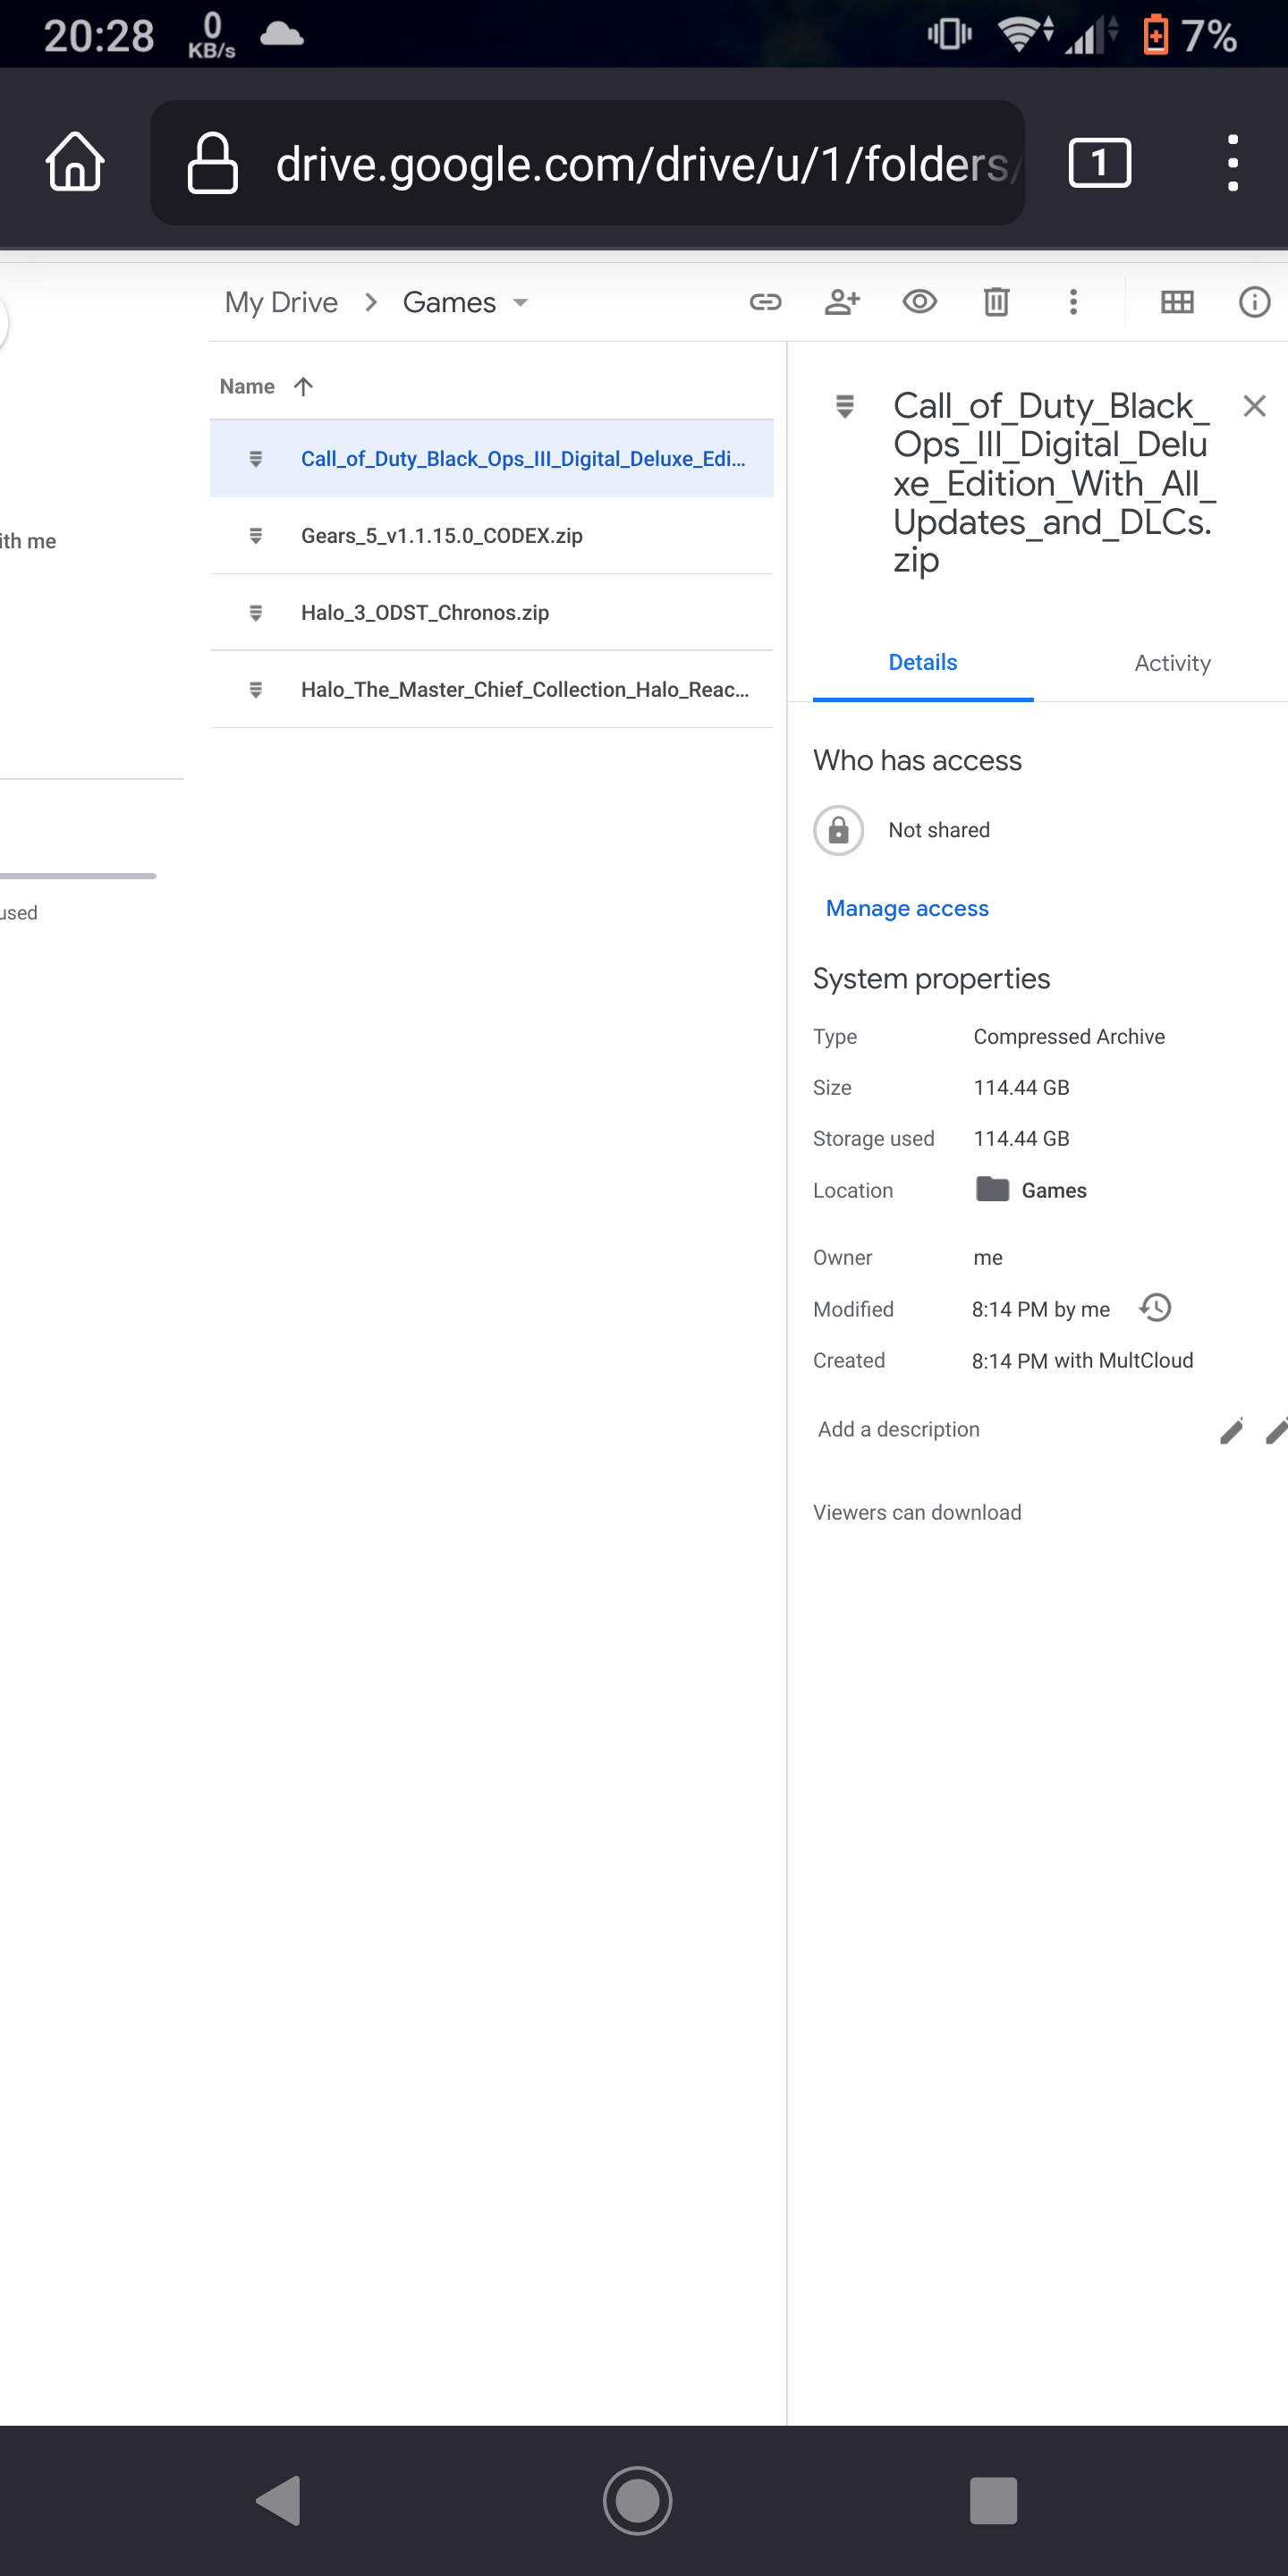The width and height of the screenshot is (1288, 2576).
Task: Open Manage access link
Action: [x=907, y=908]
